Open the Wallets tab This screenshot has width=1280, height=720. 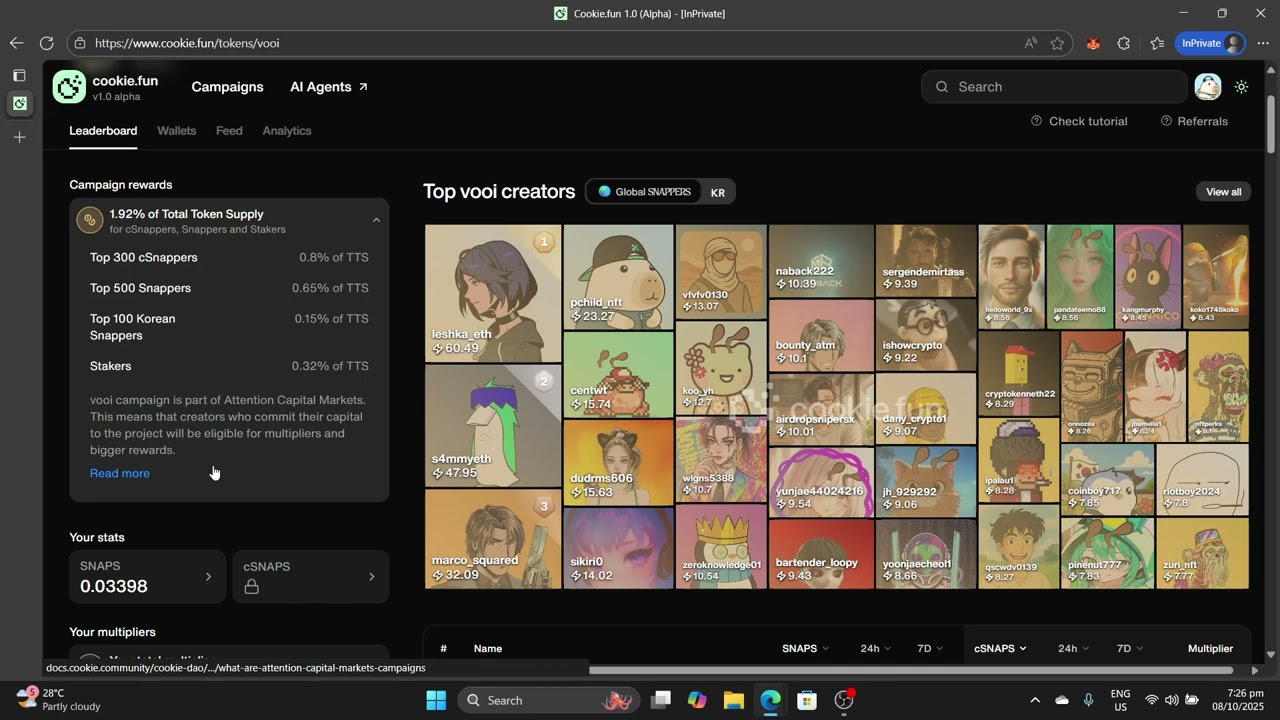(x=177, y=131)
